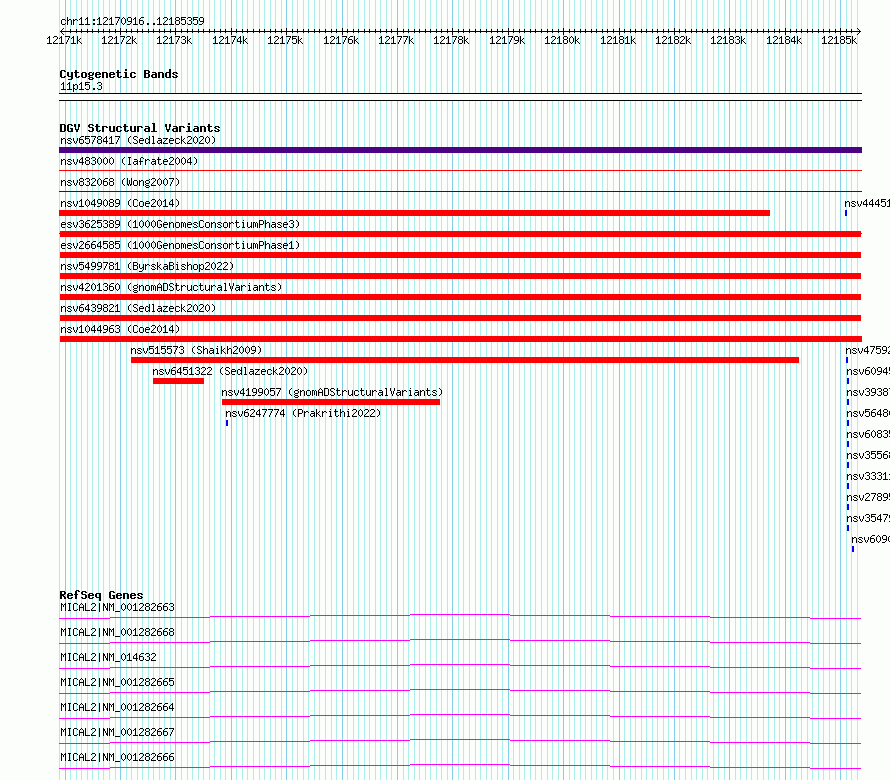Image resolution: width=890 pixels, height=780 pixels.
Task: Pick the 12177k coordinate on the ruler
Action: click(396, 40)
